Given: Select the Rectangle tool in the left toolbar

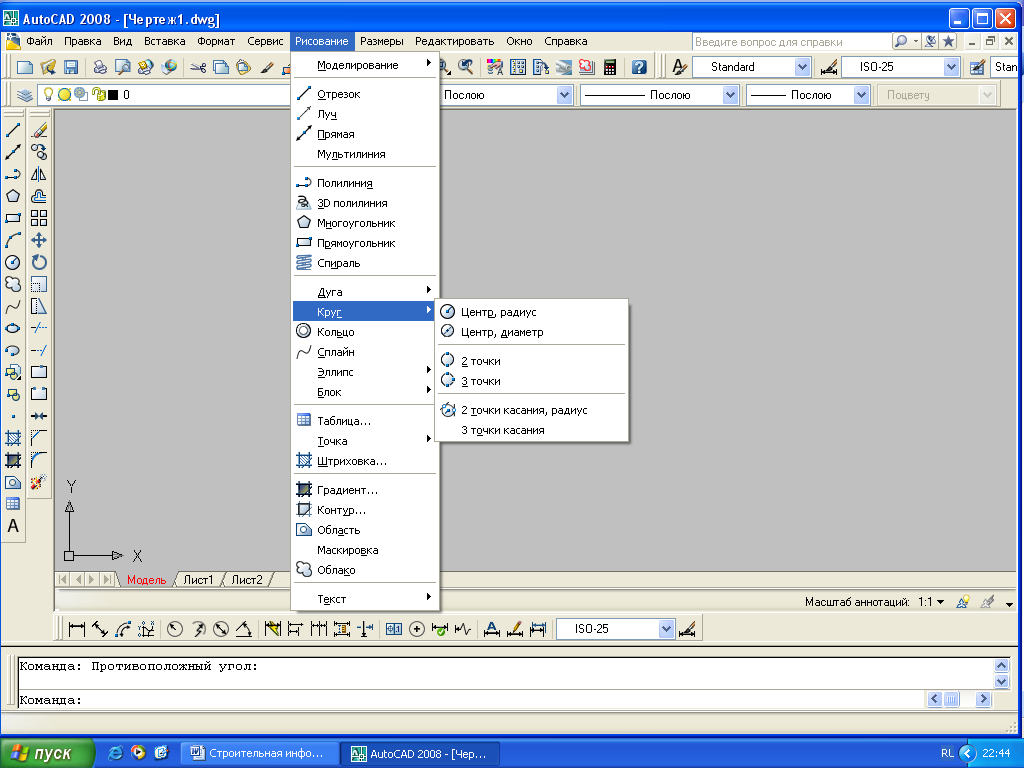Looking at the screenshot, I should (x=13, y=218).
